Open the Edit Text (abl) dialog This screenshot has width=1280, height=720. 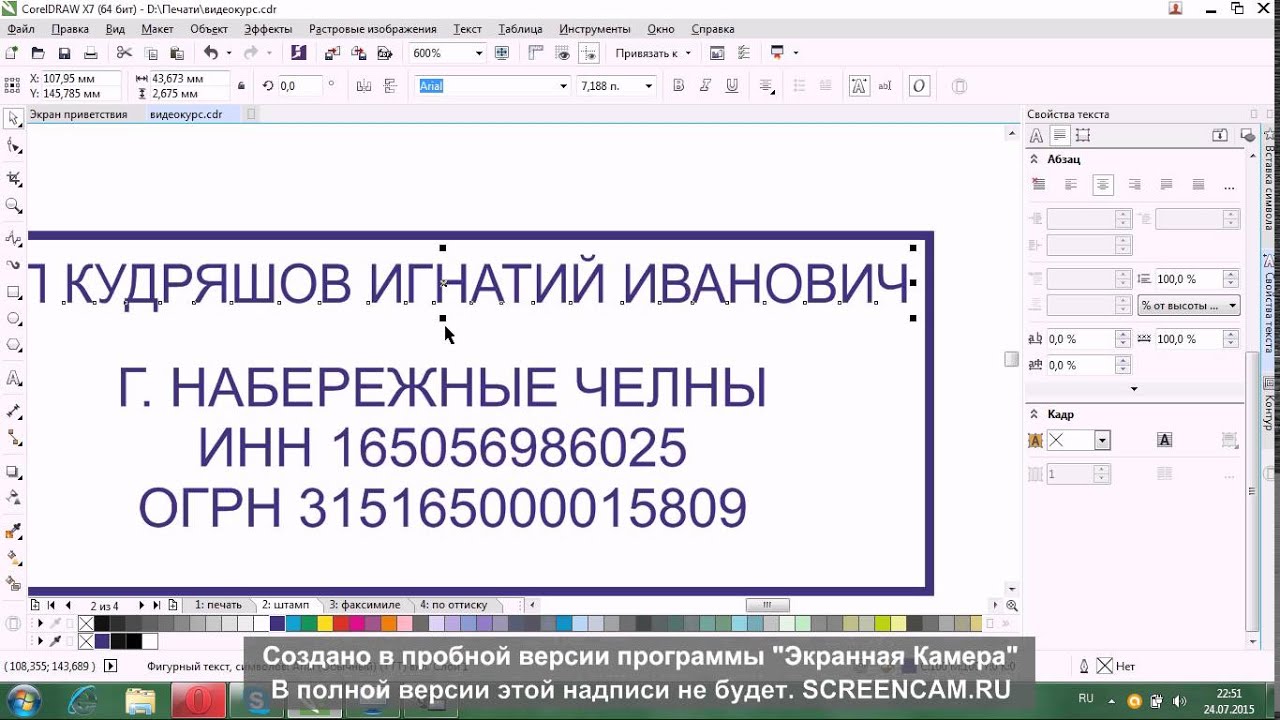[x=885, y=86]
